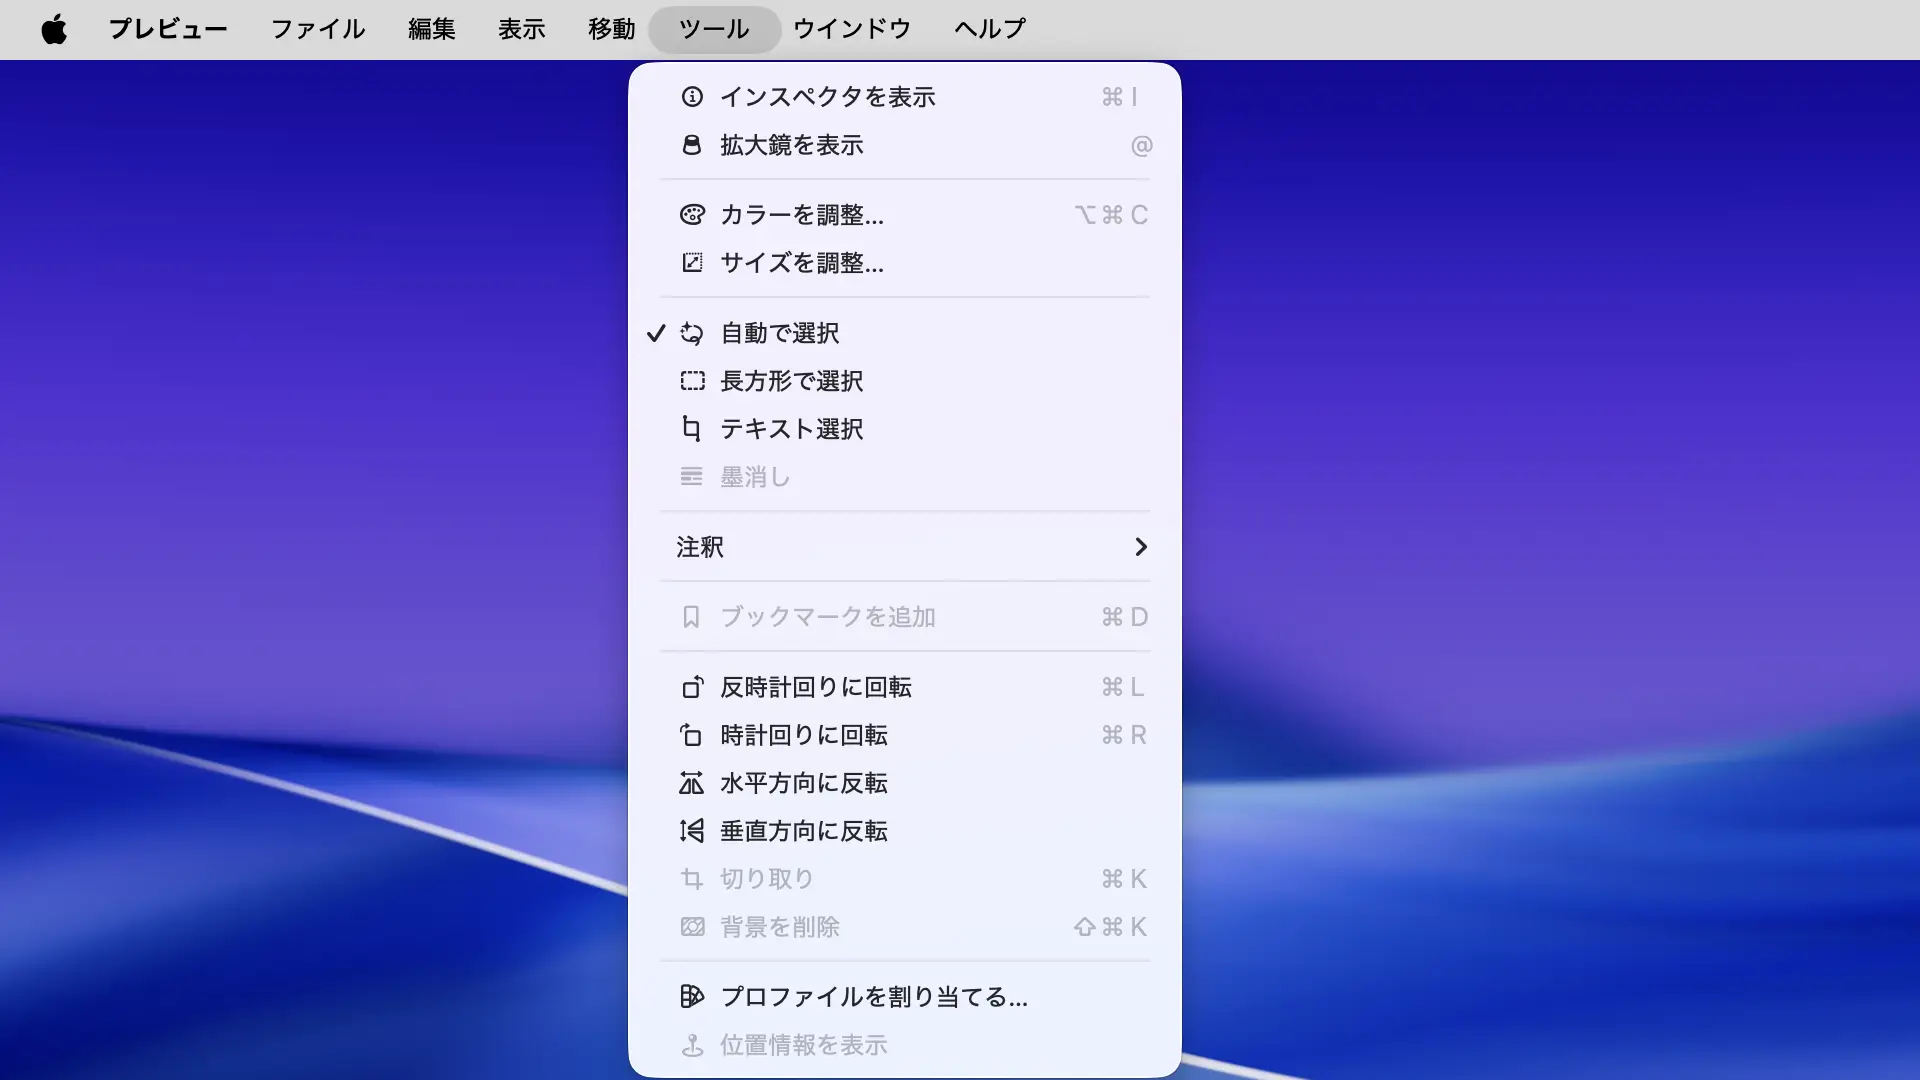Image resolution: width=1920 pixels, height=1080 pixels.
Task: Choose インスペクタを表示 menu entry
Action: tap(828, 97)
